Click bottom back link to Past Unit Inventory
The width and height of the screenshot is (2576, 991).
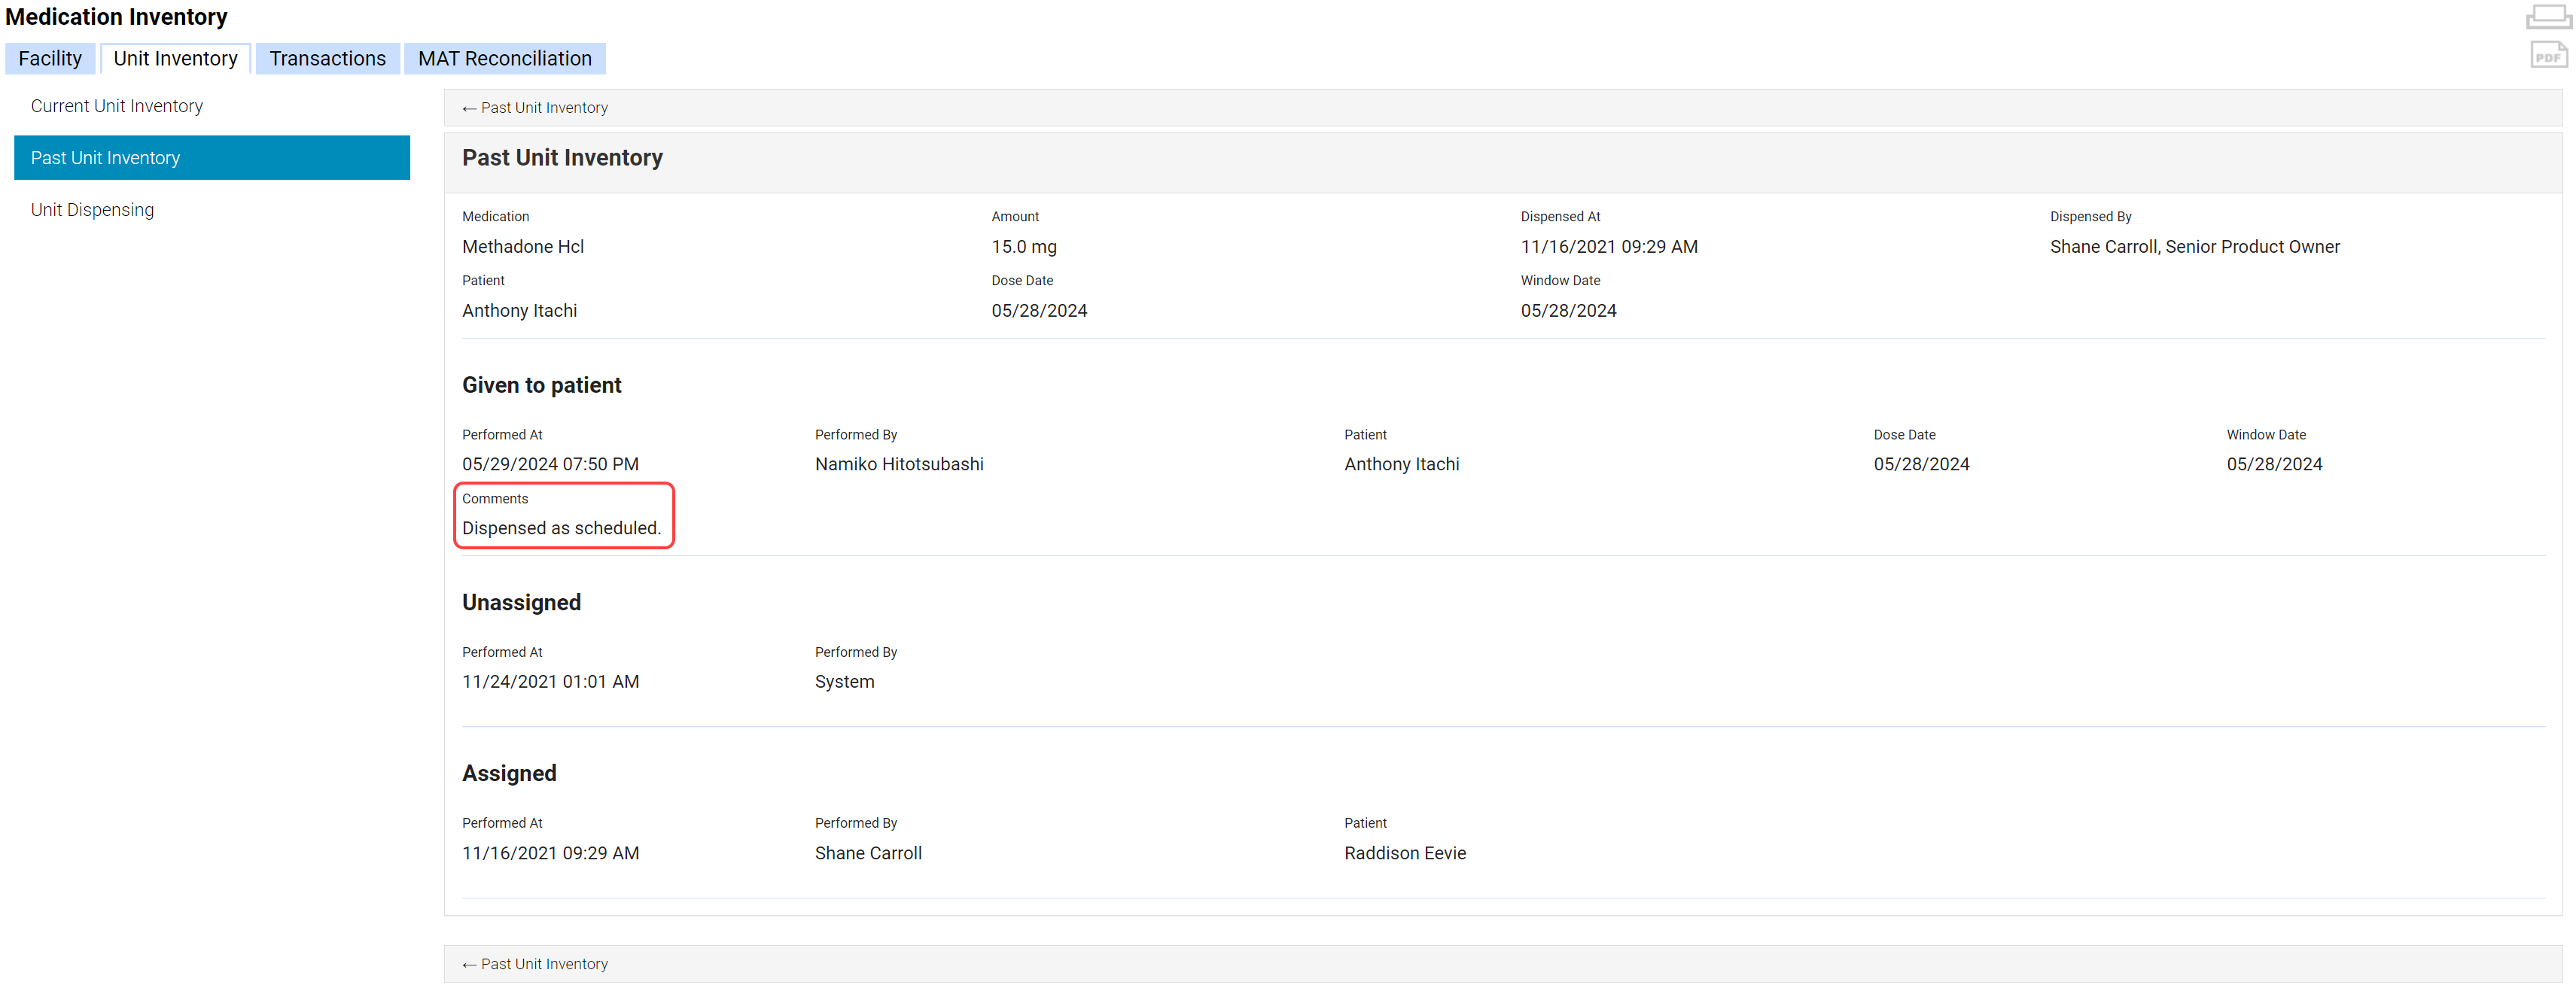coord(535,964)
